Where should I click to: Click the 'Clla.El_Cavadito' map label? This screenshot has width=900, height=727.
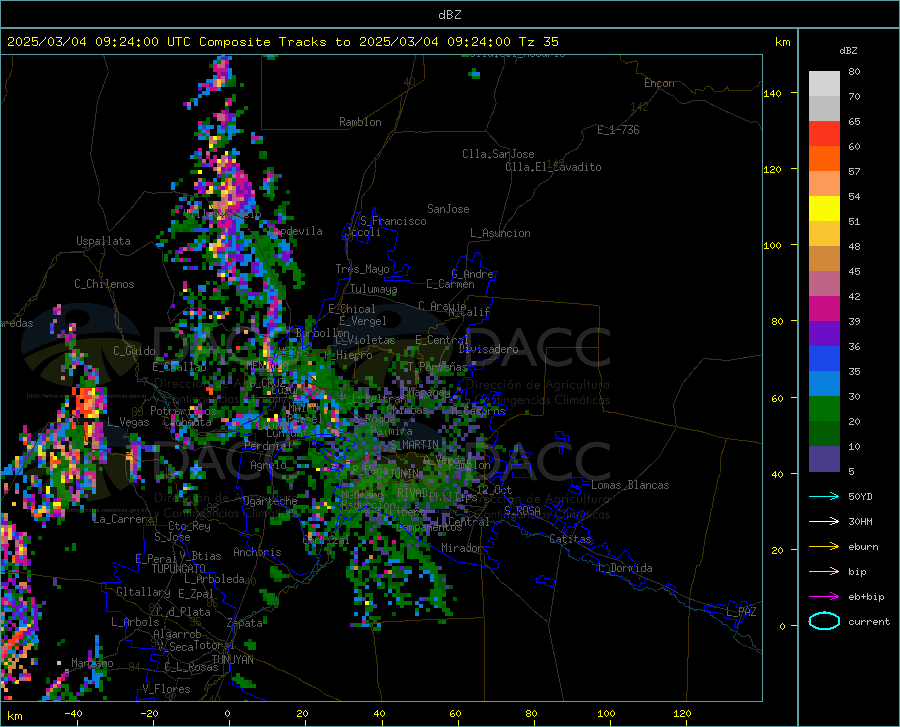tap(553, 167)
